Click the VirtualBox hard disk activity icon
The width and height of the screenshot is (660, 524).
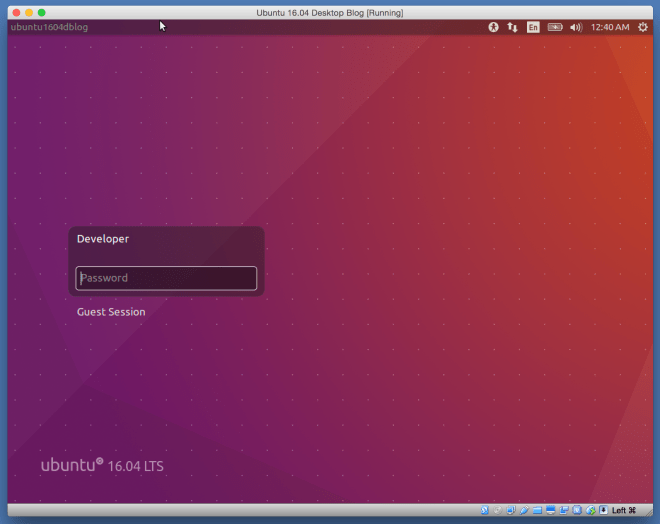484,510
